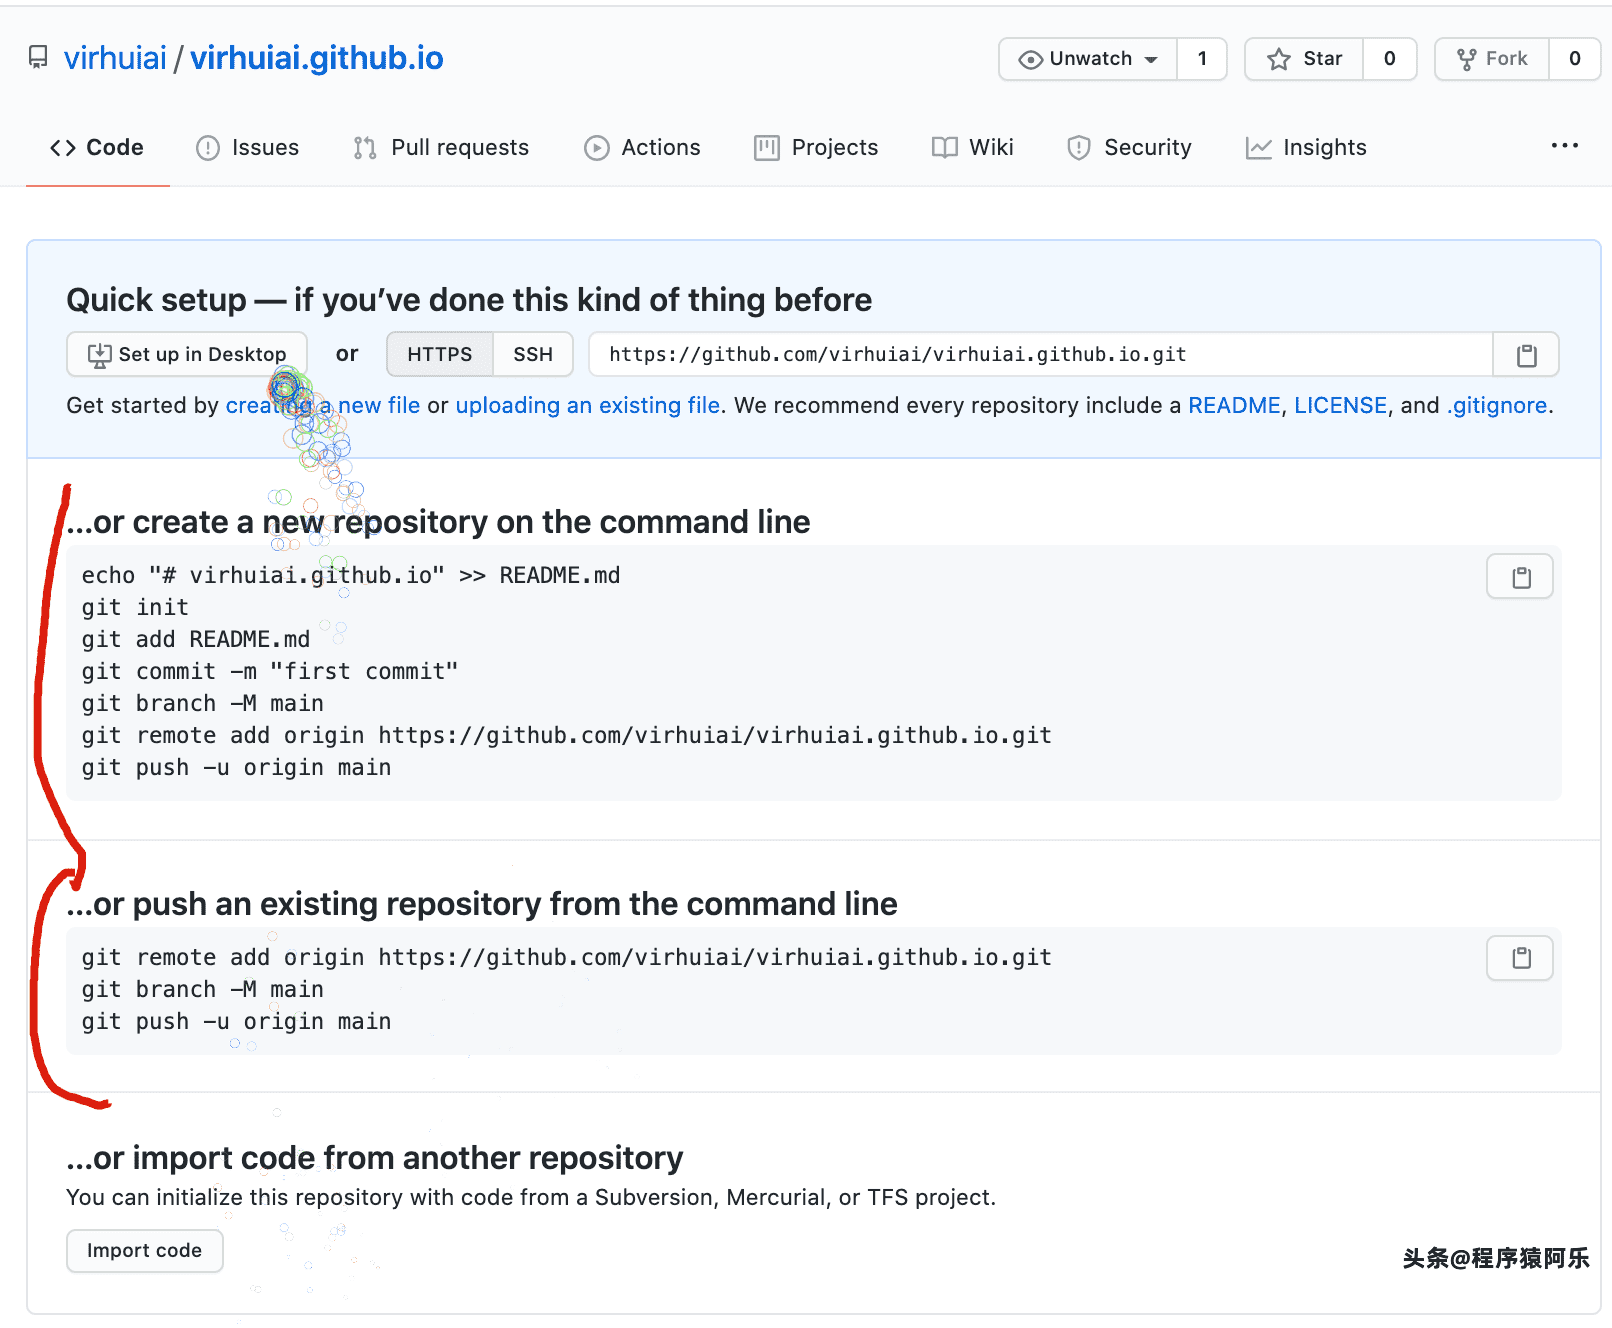Click the fork count next to Fork

pos(1574,59)
